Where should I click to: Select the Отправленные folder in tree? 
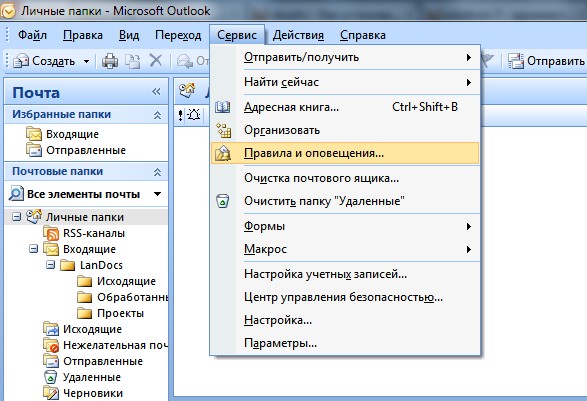click(103, 361)
